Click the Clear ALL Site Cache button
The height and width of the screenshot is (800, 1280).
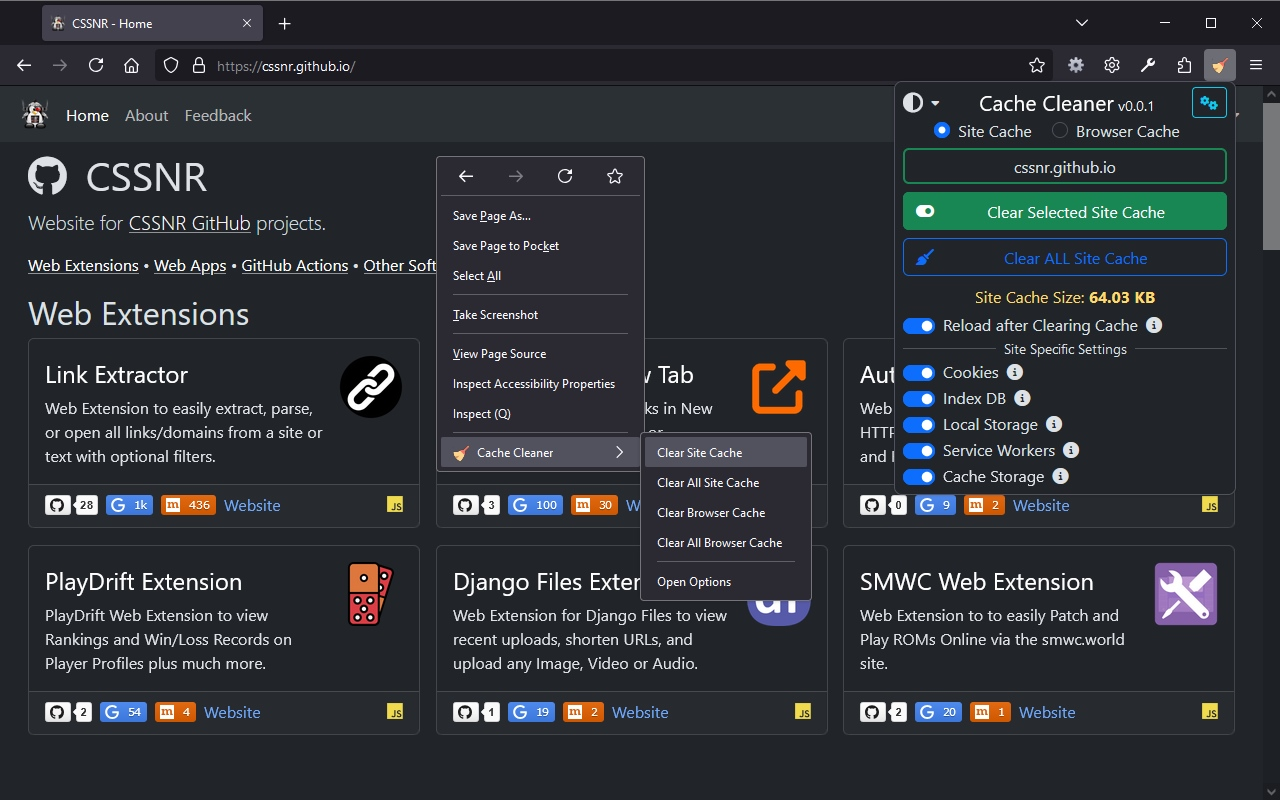click(1065, 258)
